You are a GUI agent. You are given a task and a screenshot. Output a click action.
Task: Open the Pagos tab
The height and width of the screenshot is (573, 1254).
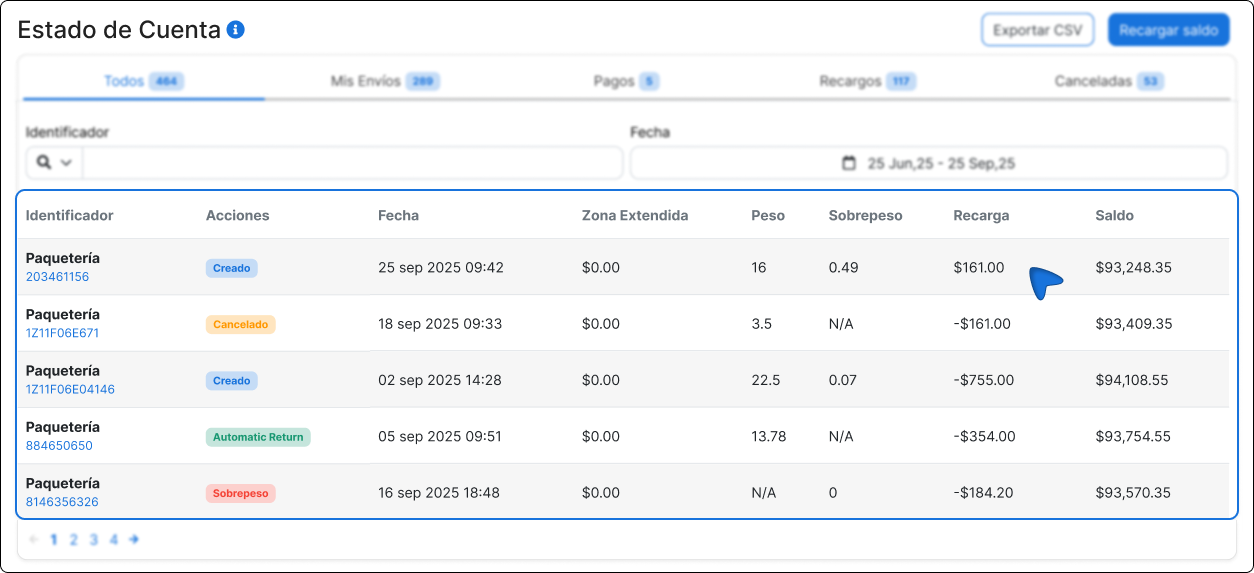[626, 81]
